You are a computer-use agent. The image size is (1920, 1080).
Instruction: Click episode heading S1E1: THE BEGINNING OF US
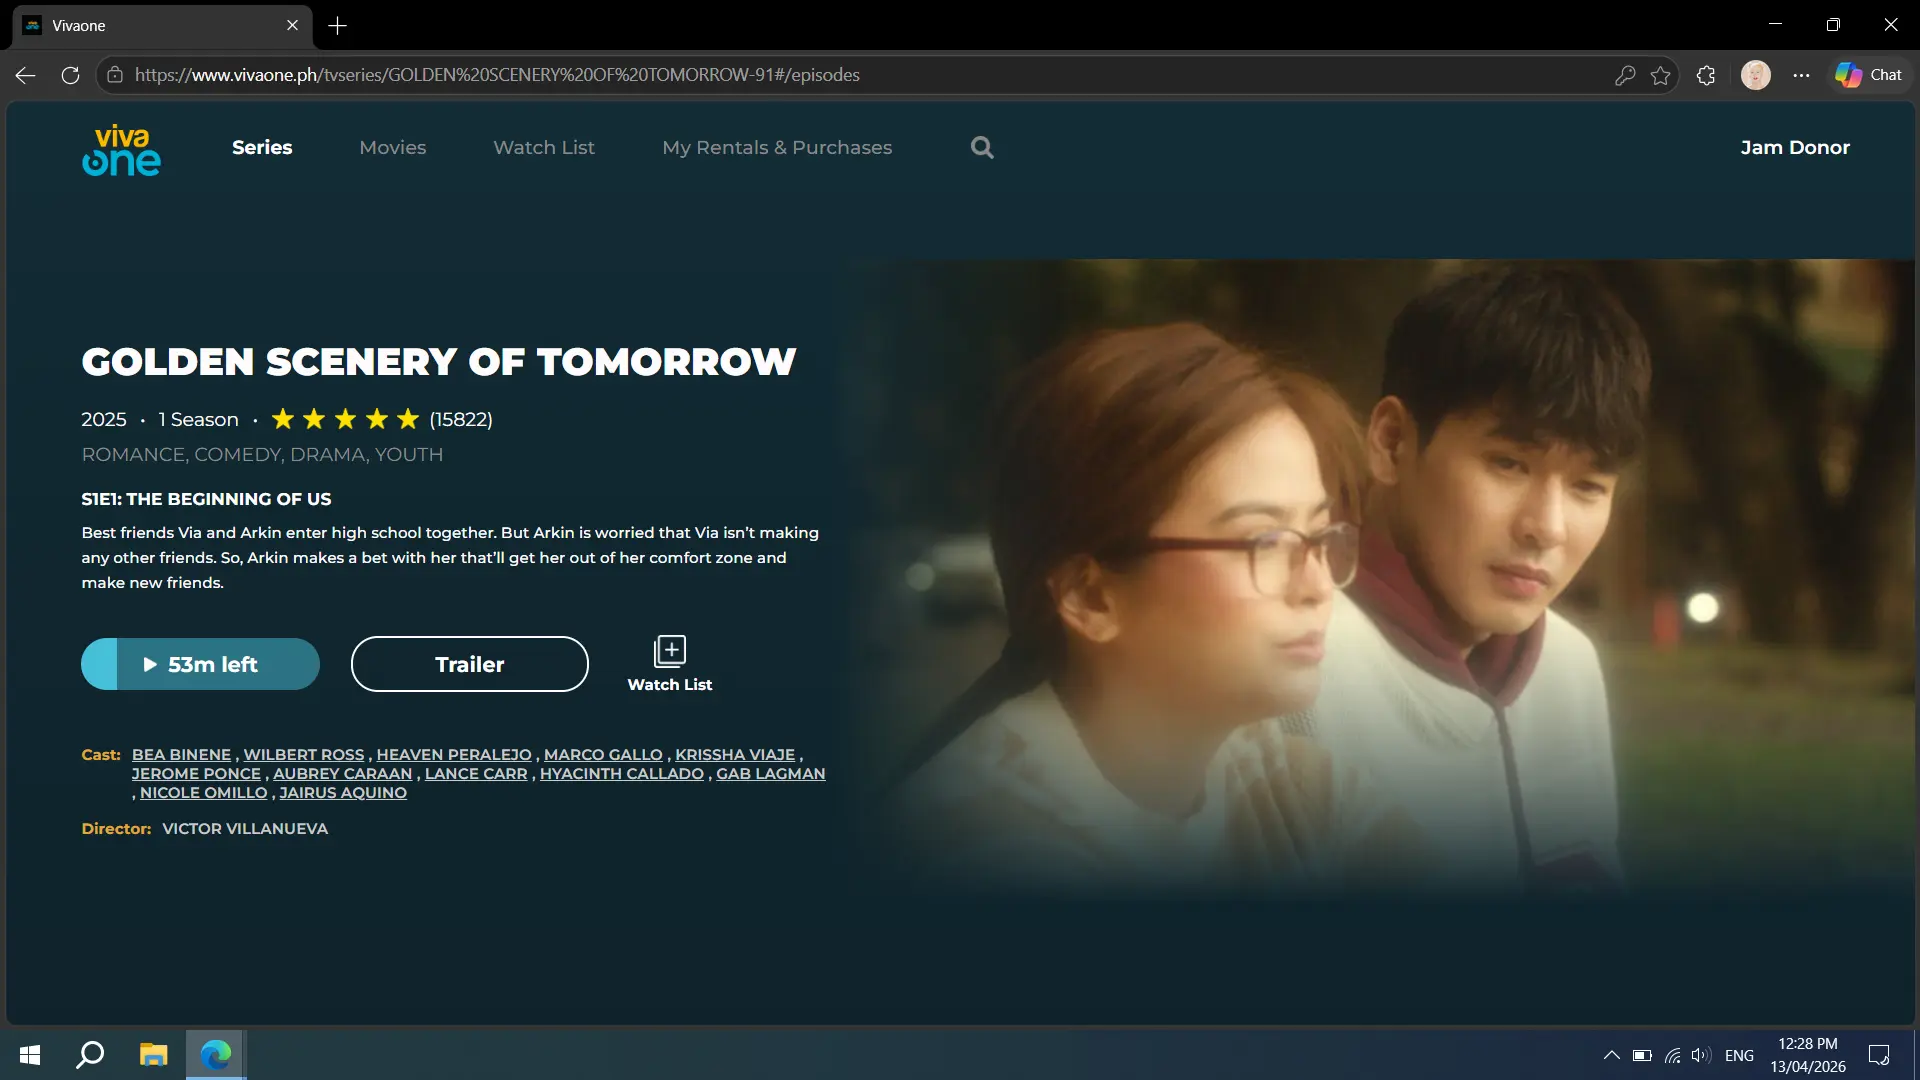tap(206, 499)
